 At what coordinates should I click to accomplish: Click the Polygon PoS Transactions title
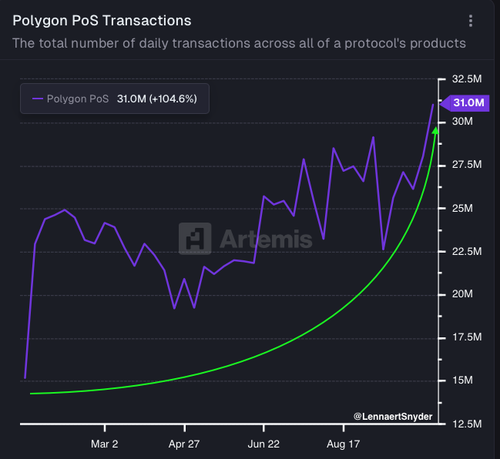pyautogui.click(x=102, y=21)
